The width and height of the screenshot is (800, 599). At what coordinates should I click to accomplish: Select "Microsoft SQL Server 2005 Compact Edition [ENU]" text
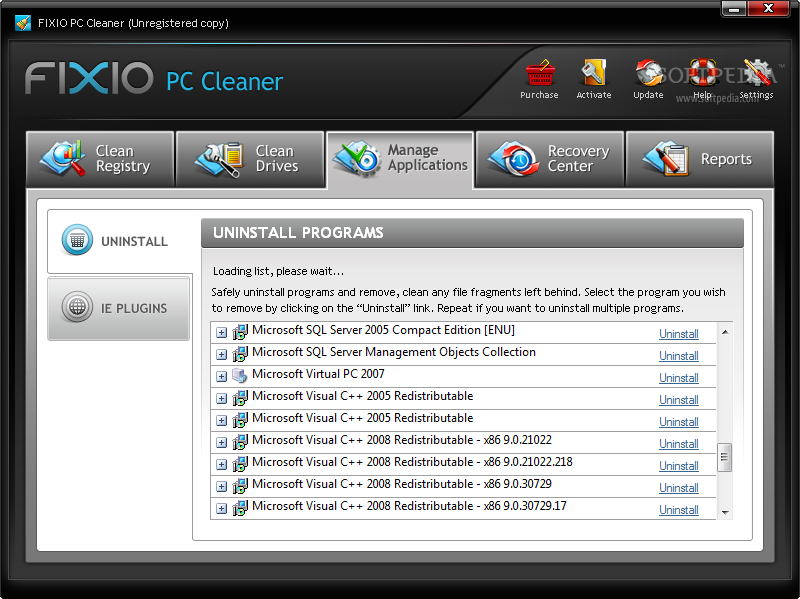(383, 330)
